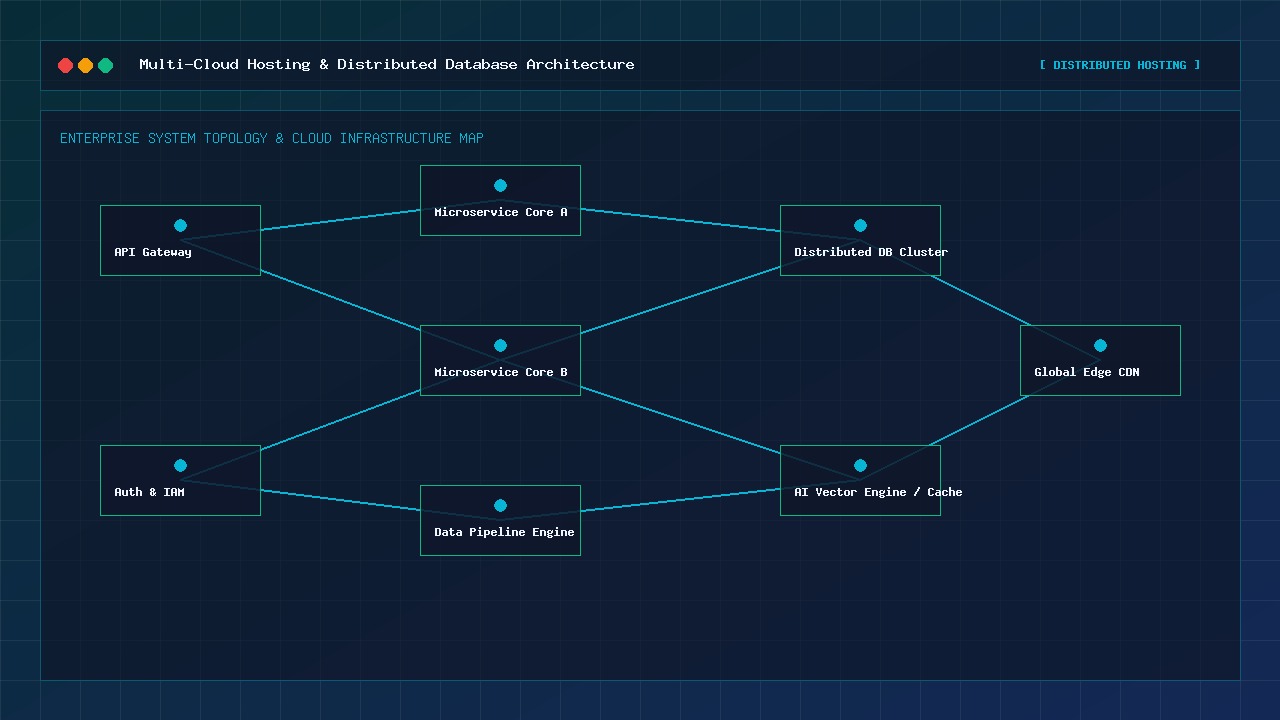1280x720 pixels.
Task: Click the ENTERPRISE SYSTEM TOPOLOGY heading
Action: point(271,138)
